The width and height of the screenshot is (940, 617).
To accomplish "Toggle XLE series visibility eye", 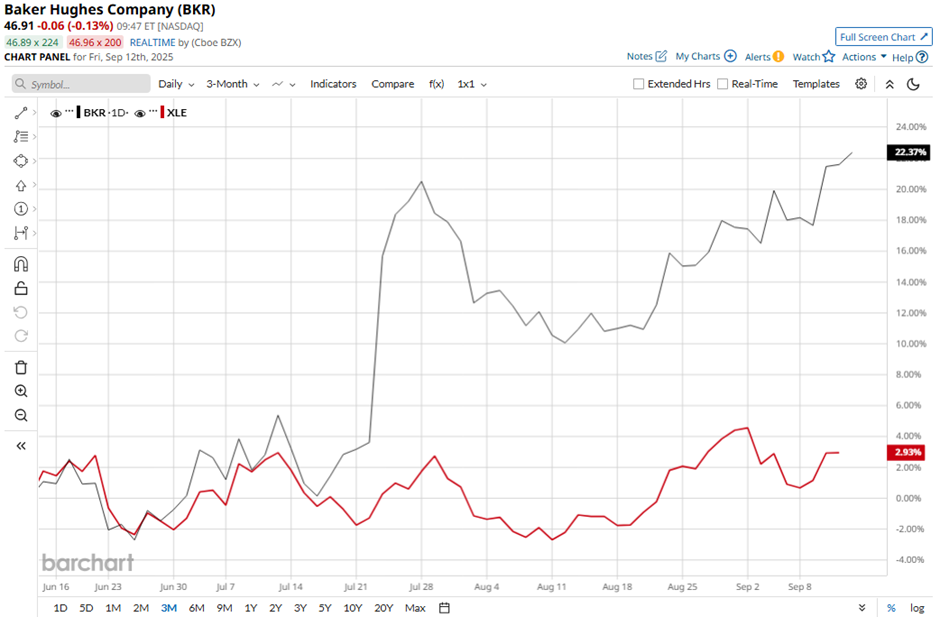I will pos(140,113).
